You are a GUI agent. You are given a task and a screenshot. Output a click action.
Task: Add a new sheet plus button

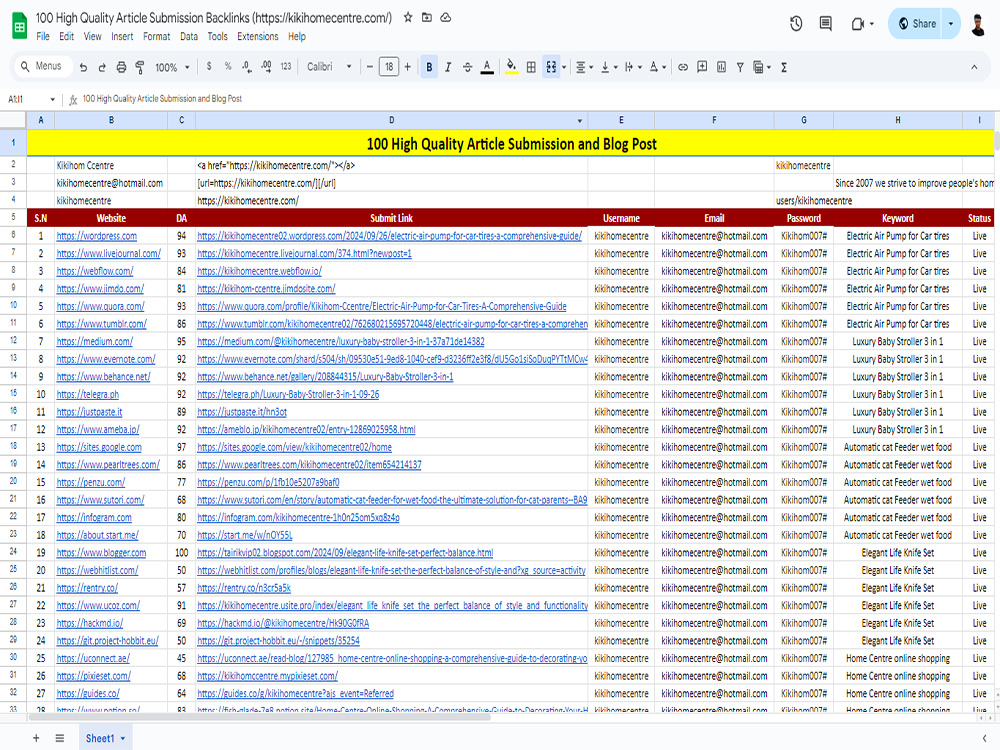pyautogui.click(x=36, y=738)
